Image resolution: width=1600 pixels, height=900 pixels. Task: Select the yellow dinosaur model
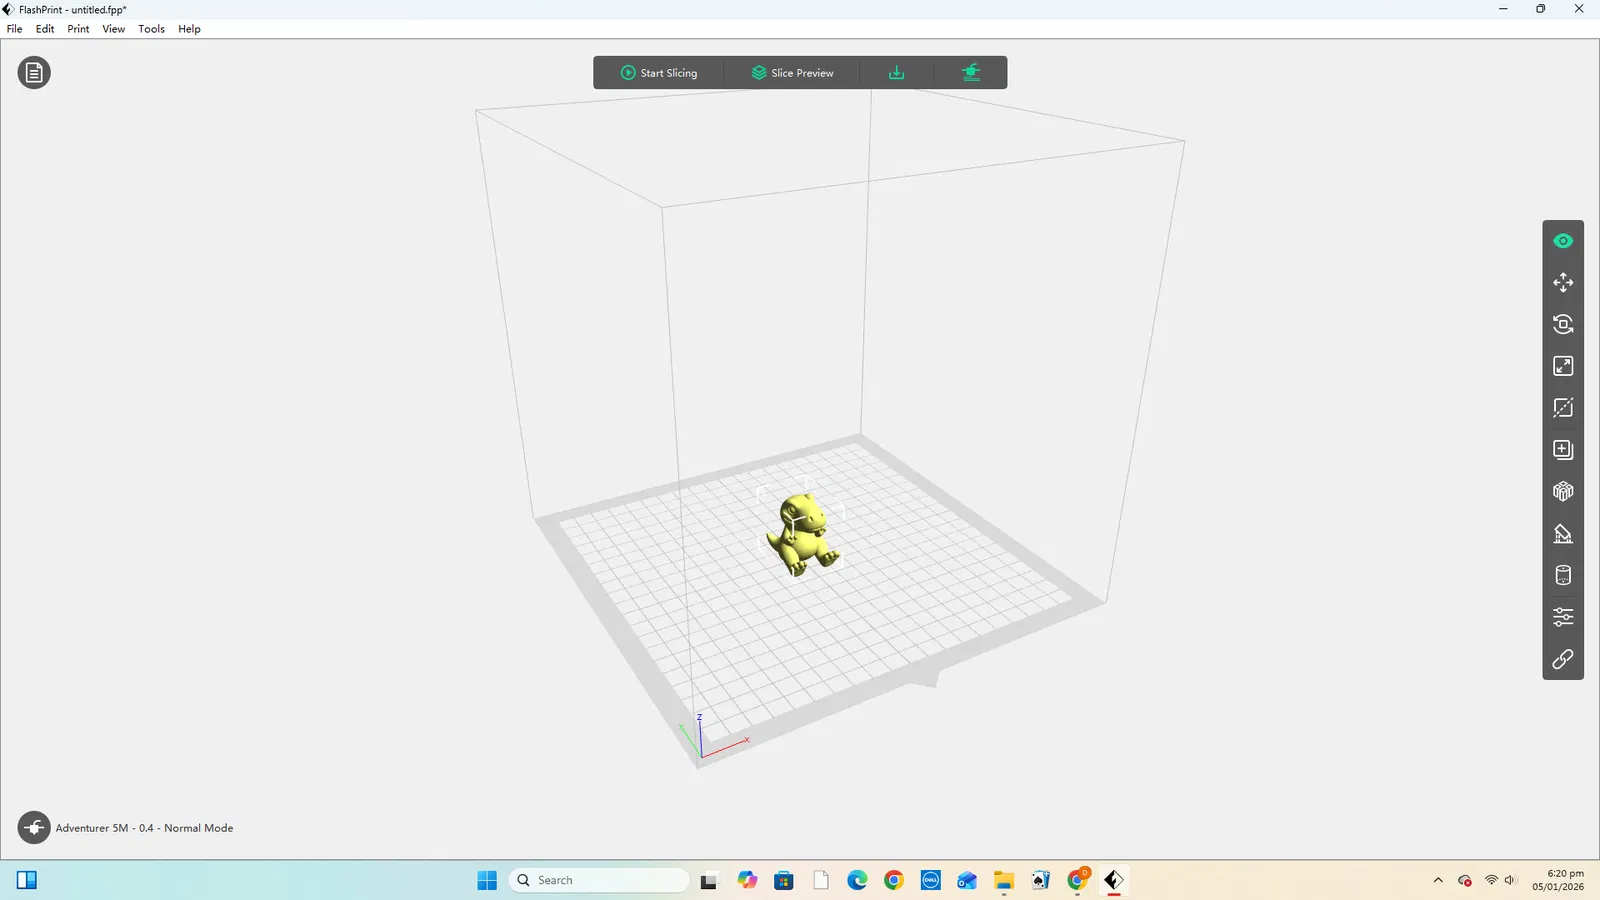click(802, 533)
